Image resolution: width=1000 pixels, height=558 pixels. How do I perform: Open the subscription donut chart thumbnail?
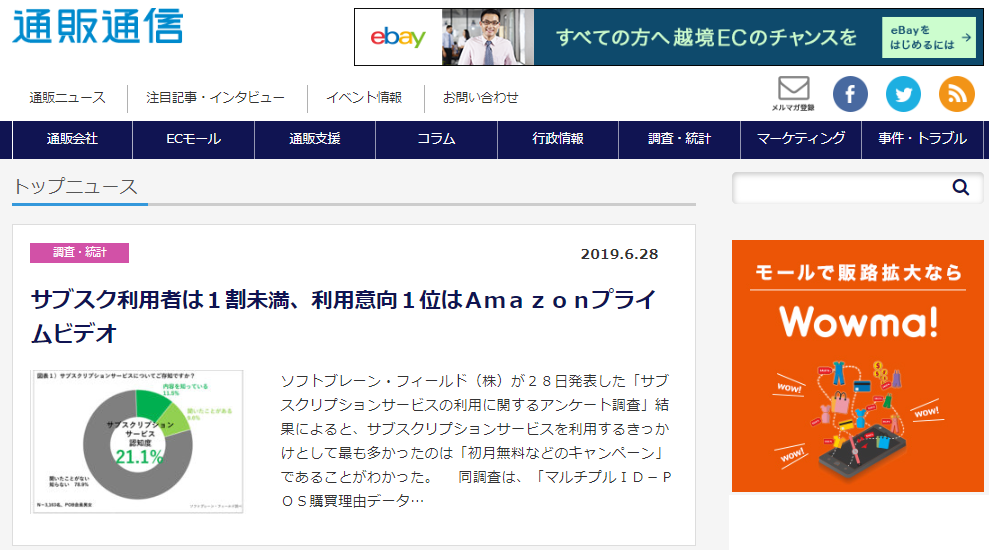[x=136, y=441]
